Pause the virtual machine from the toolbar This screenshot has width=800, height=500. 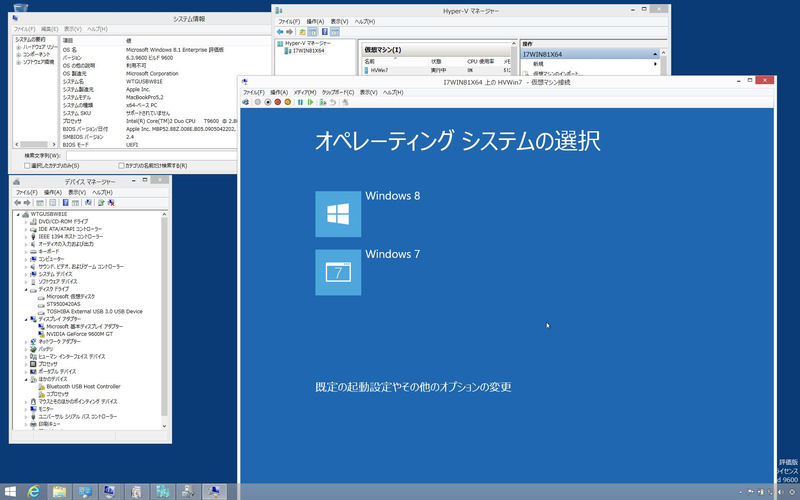tap(300, 102)
